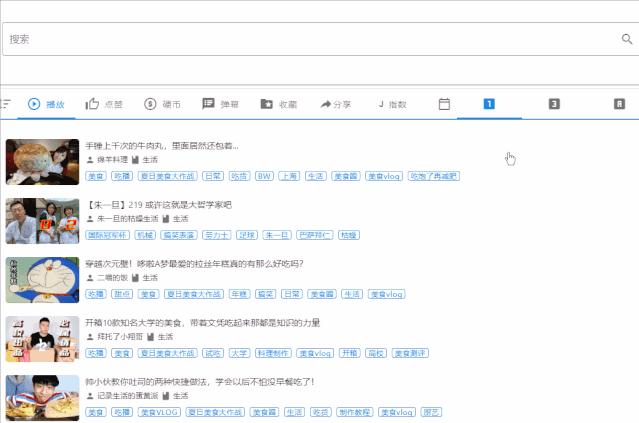Open the 朱一旦 219 video thumbnail
Screen dimensions: 639x423
pos(42,221)
